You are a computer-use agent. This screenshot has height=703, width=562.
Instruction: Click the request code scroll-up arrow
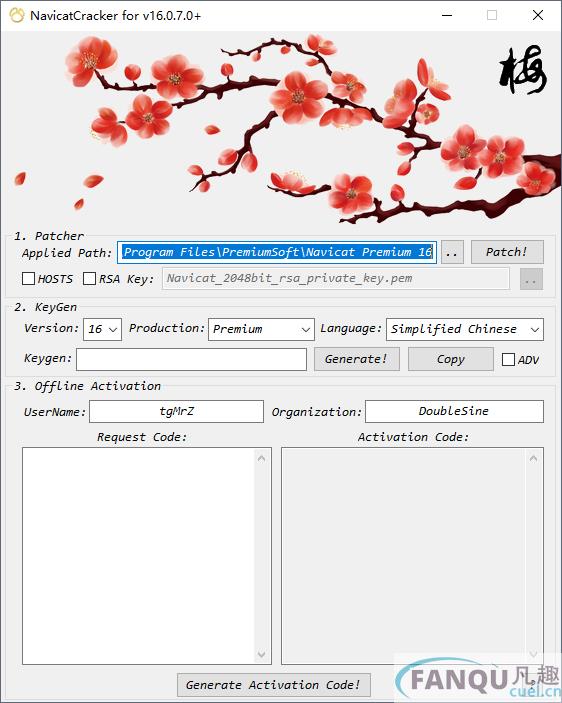tap(262, 458)
